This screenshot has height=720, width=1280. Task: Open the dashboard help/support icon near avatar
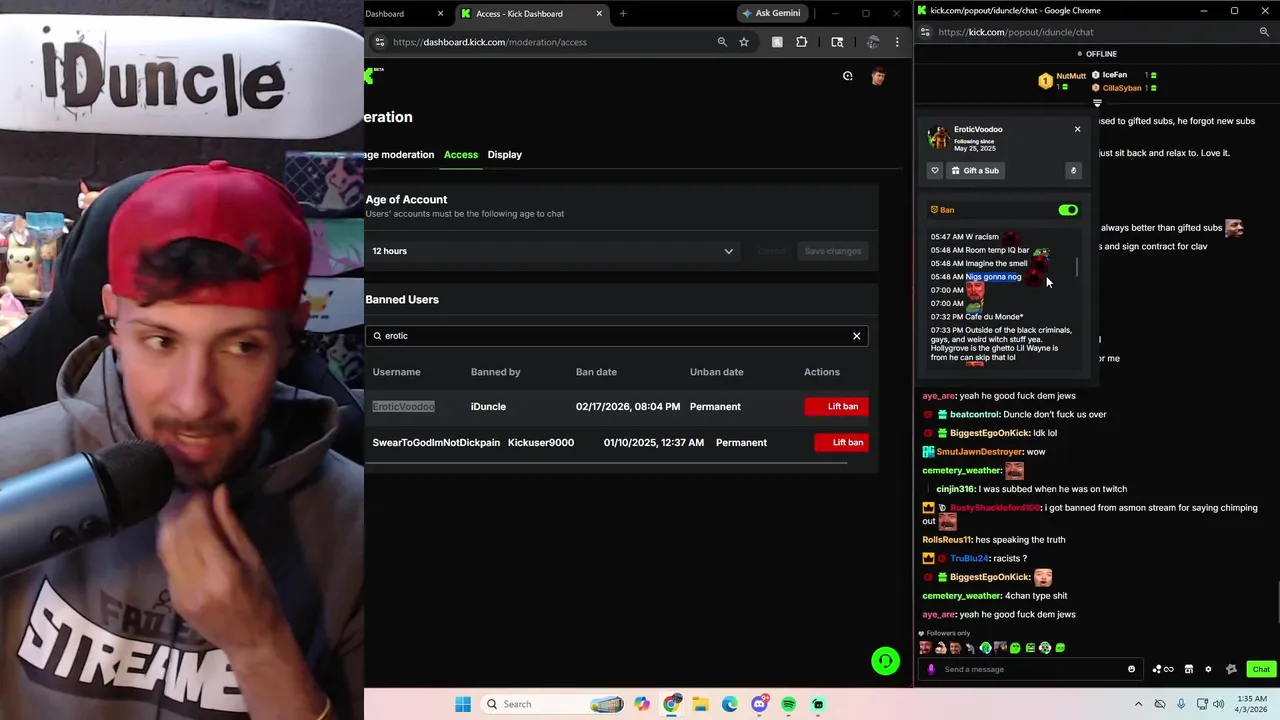point(847,76)
